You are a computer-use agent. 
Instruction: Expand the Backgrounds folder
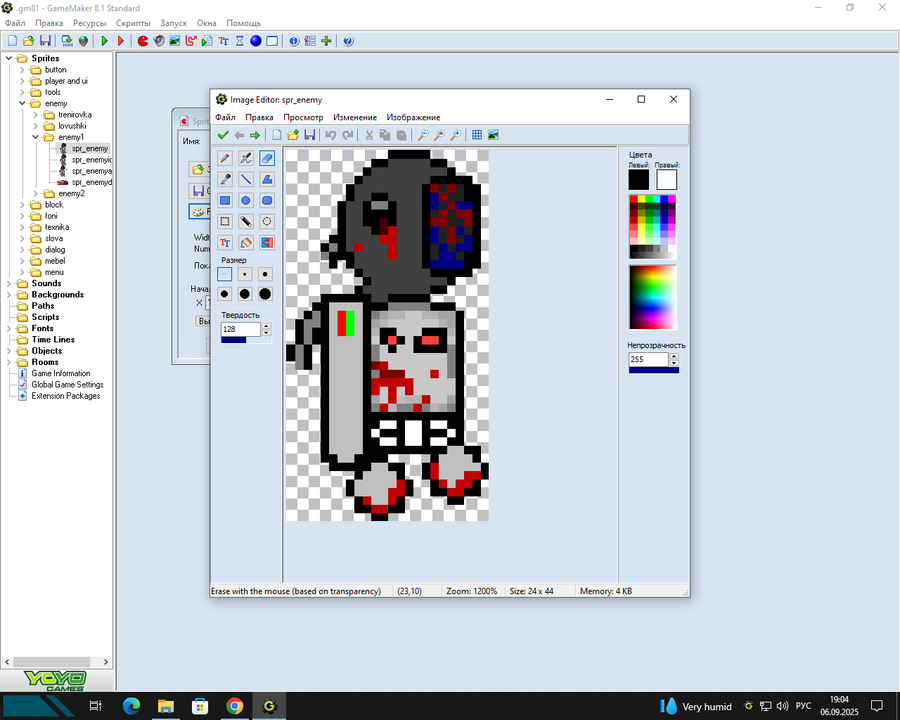[x=9, y=295]
